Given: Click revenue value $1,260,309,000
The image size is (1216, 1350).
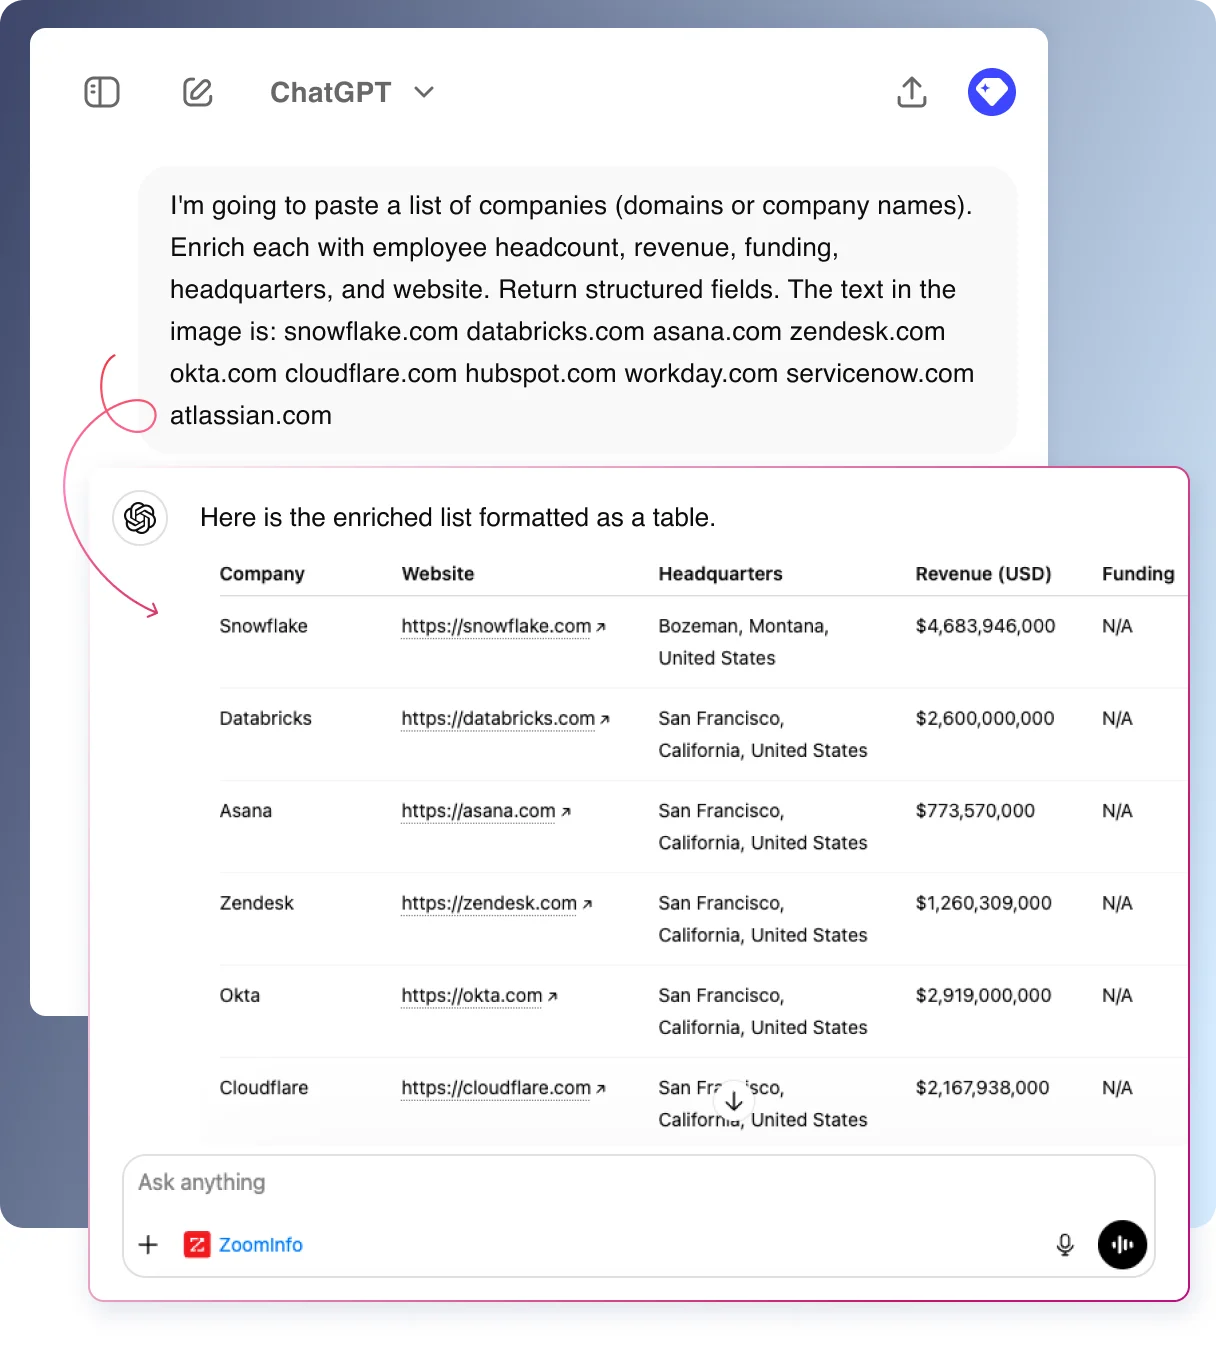Looking at the screenshot, I should 983,904.
